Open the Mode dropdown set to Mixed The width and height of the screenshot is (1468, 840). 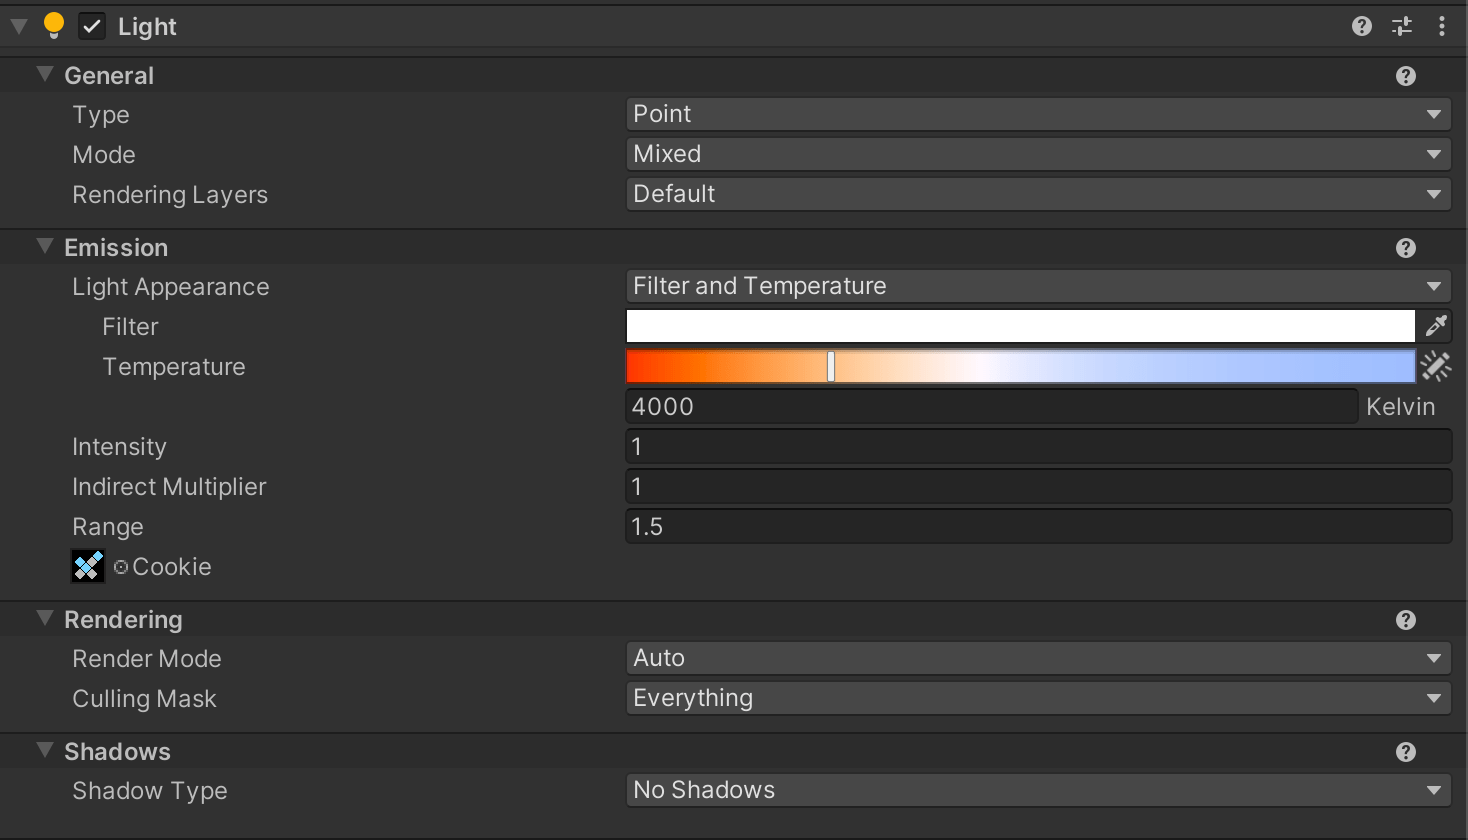click(x=1038, y=154)
